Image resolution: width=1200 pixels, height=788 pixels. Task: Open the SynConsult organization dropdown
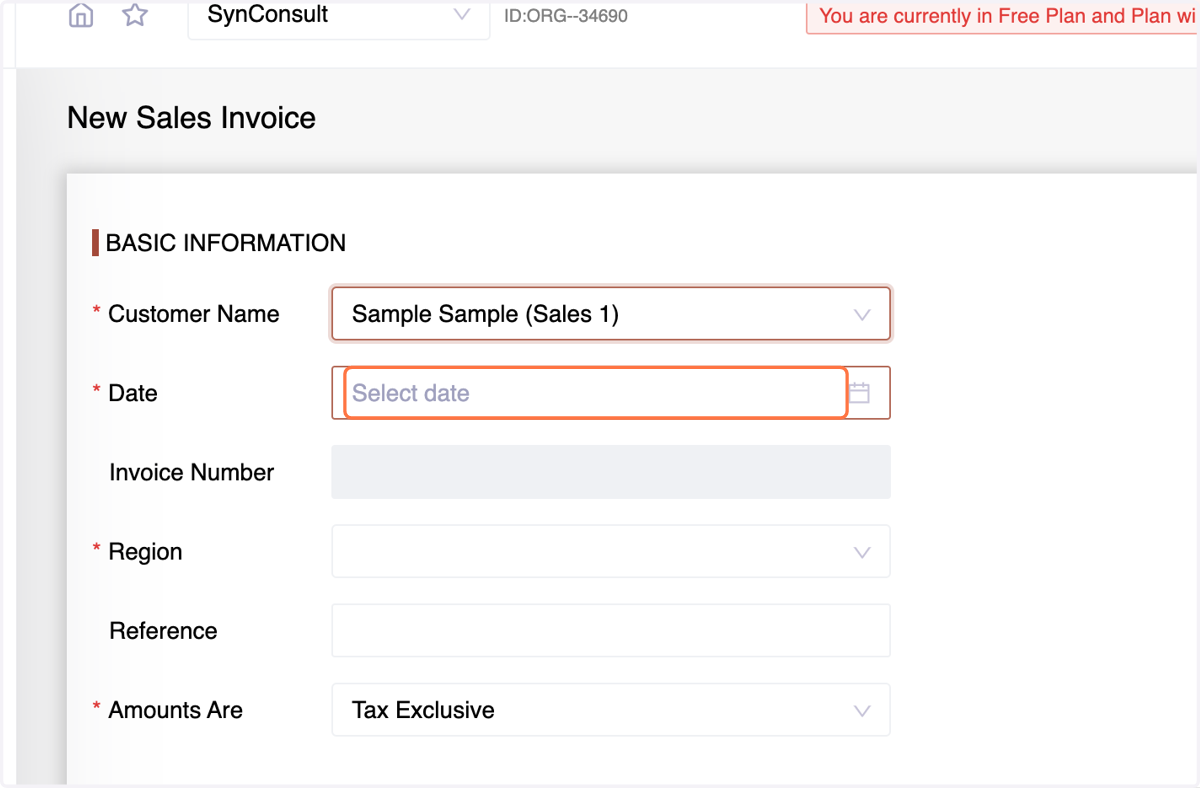tap(339, 16)
